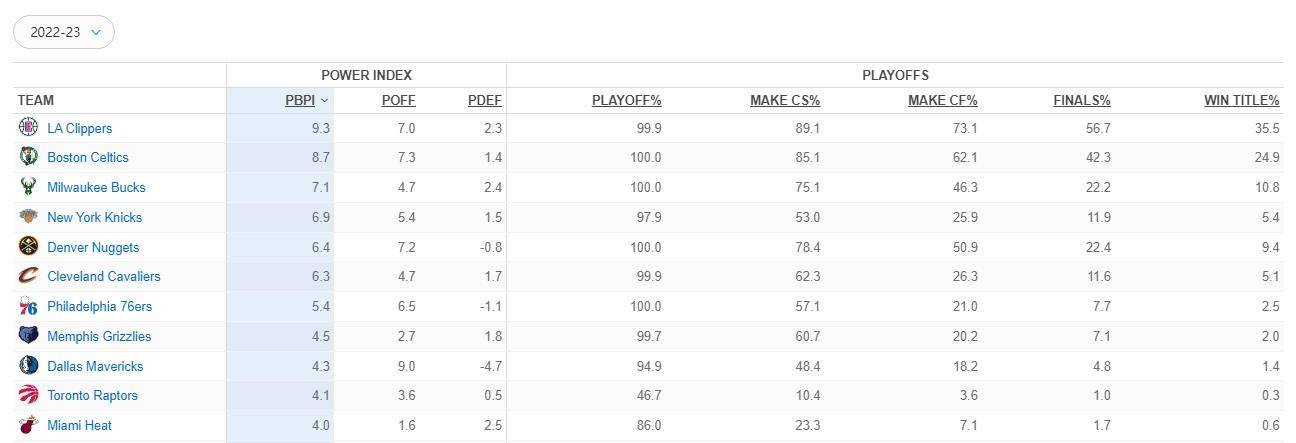Screen dimensions: 1296x443
Task: Click the Cleveland Cavaliers logo icon
Action: pyautogui.click(x=28, y=276)
